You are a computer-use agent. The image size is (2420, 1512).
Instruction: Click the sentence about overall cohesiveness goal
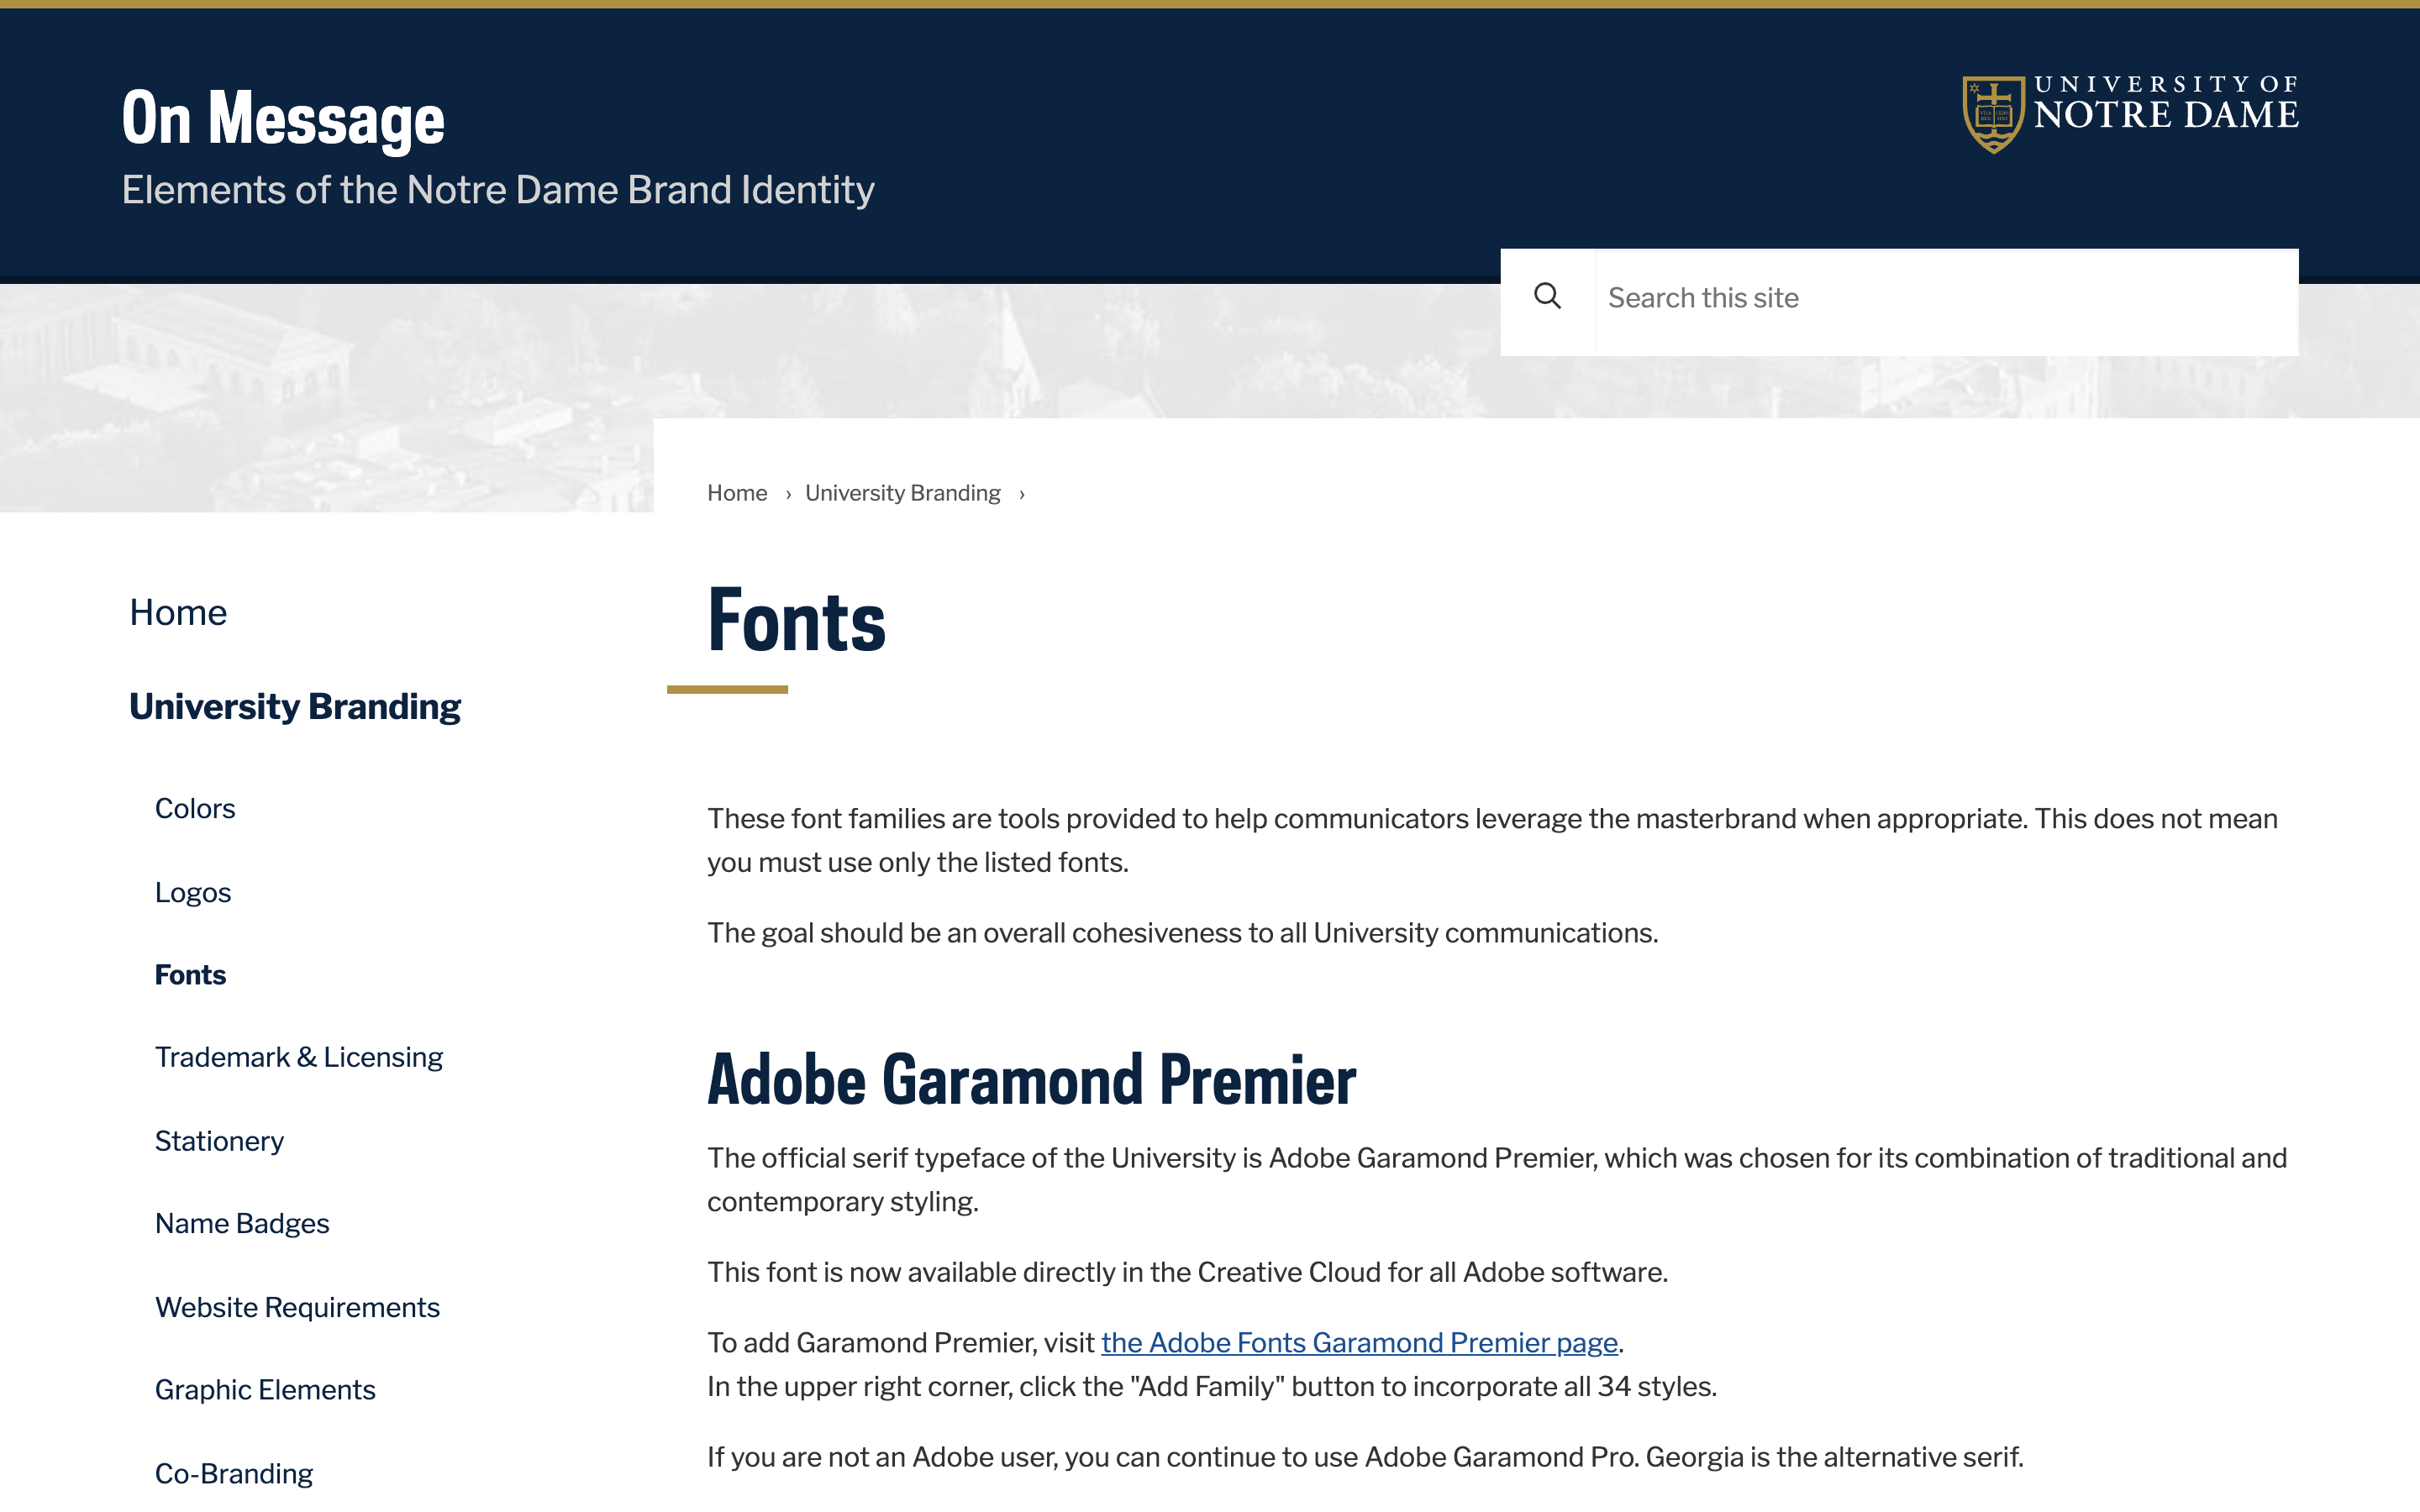(x=1182, y=933)
